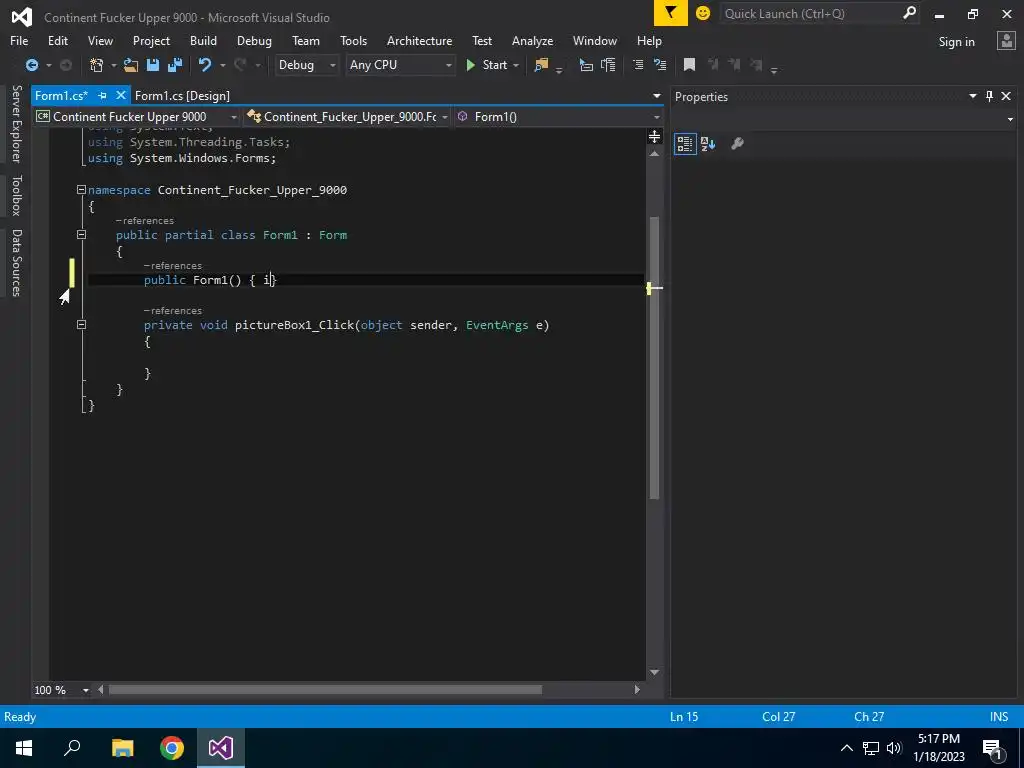1024x768 pixels.
Task: Sort Properties alphabetically
Action: click(x=708, y=144)
